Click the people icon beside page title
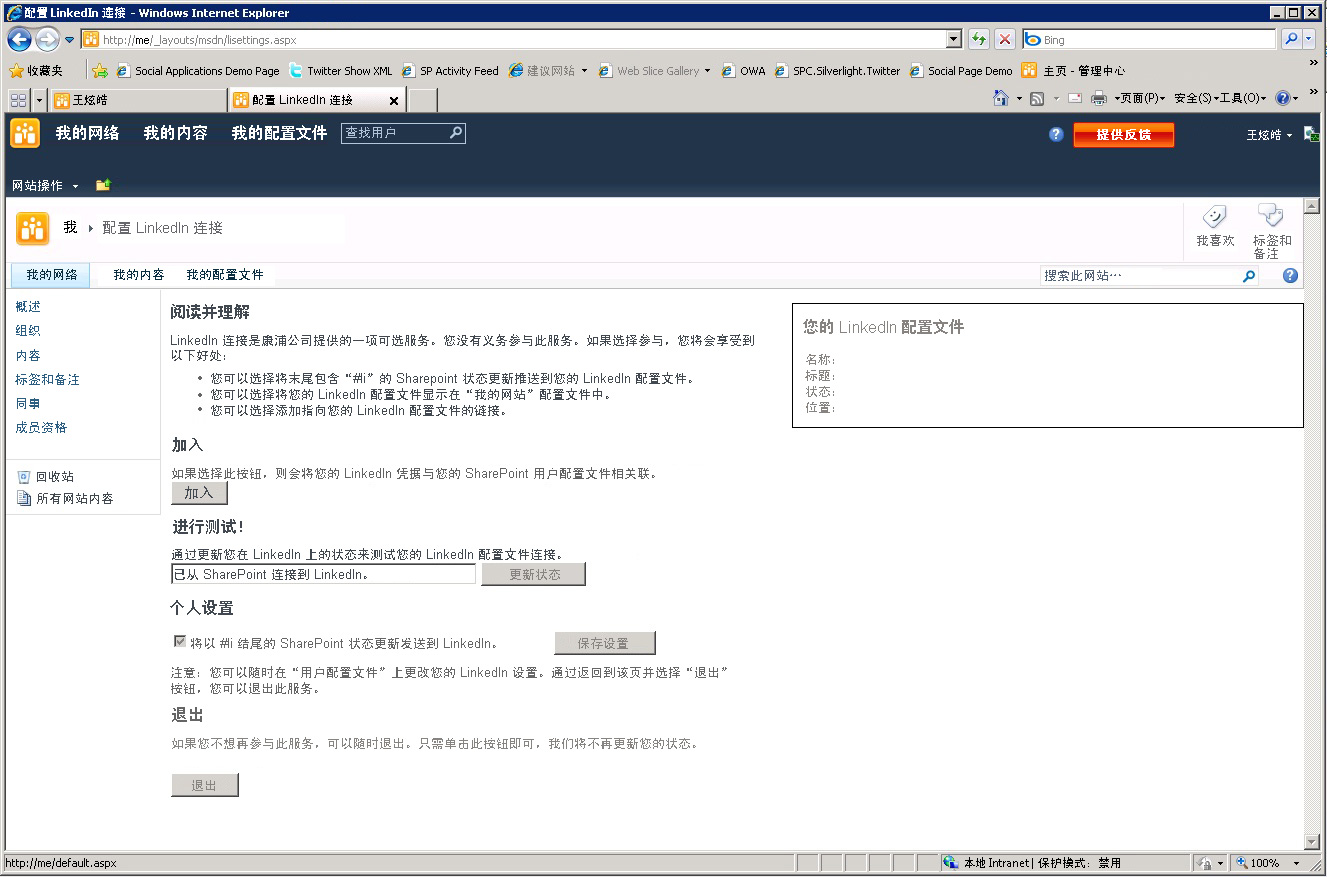This screenshot has width=1327, height=877. point(32,229)
